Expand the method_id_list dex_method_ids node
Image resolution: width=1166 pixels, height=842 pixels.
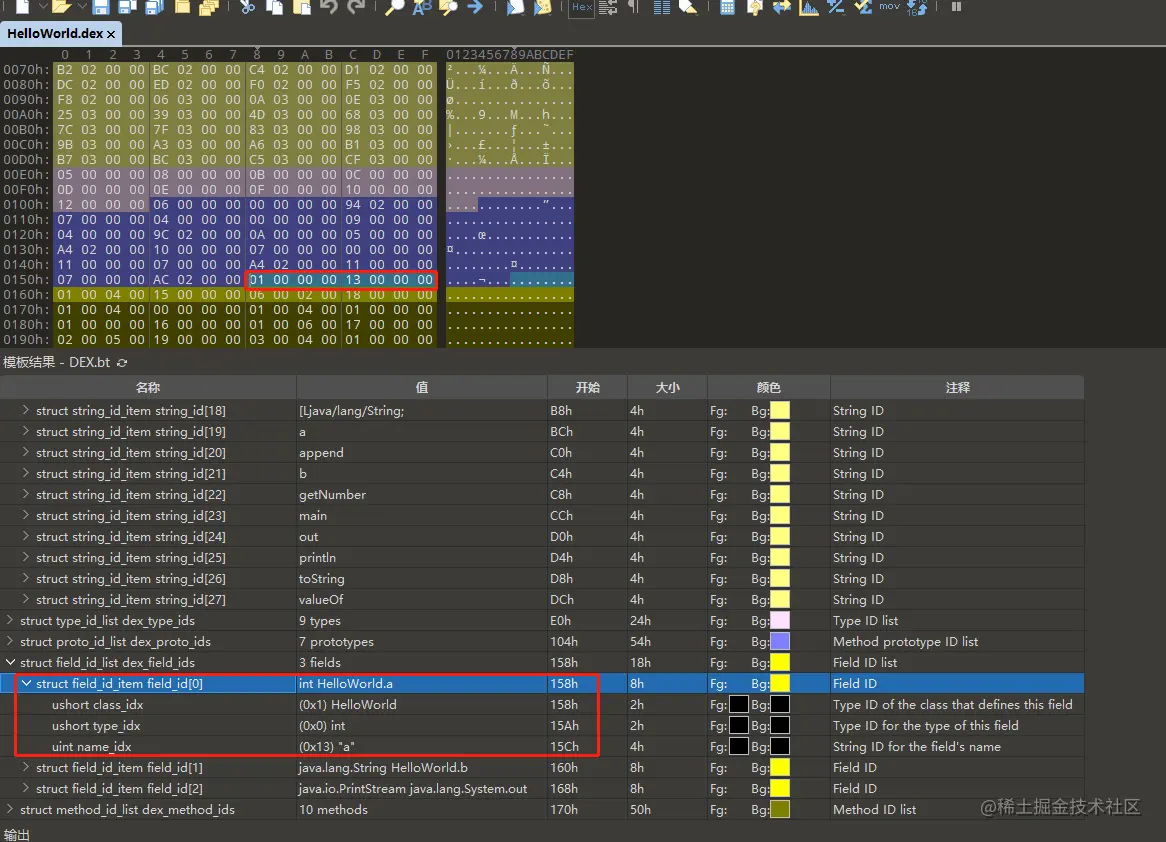10,809
